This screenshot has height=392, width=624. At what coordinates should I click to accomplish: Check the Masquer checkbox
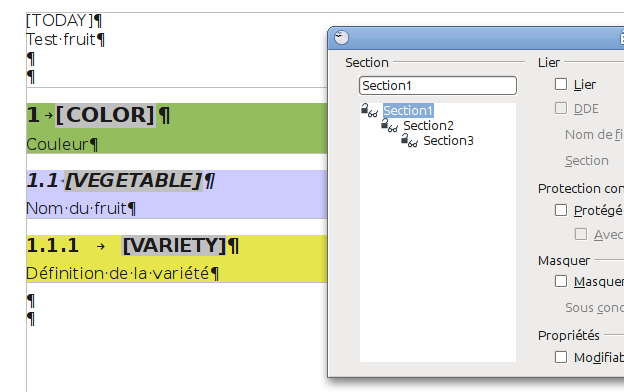coord(561,281)
